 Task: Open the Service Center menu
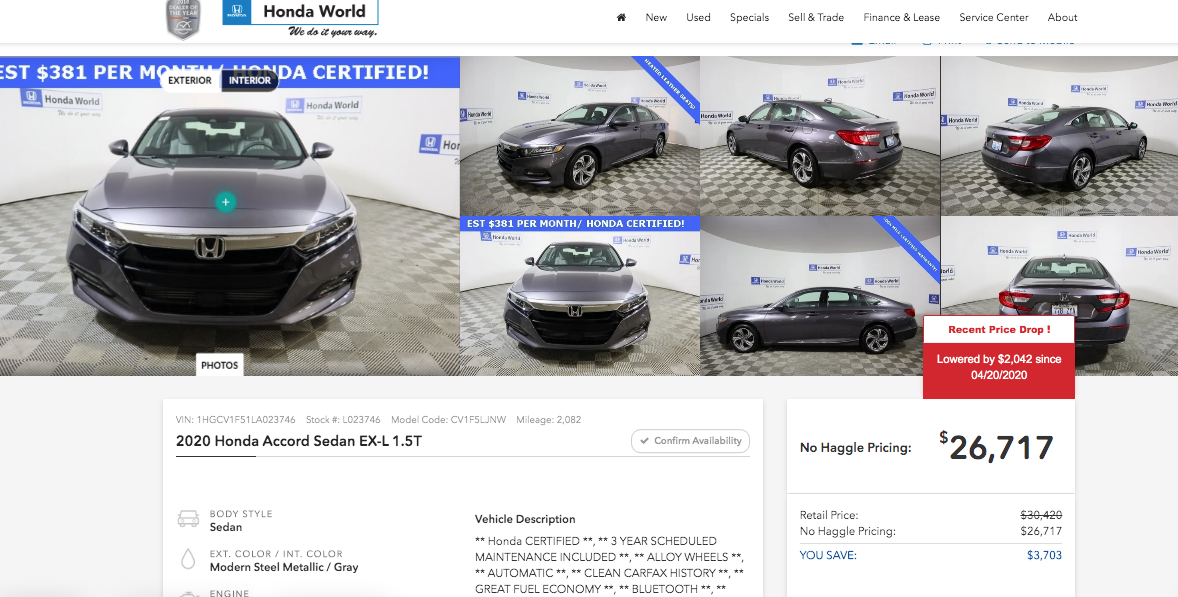coord(993,17)
